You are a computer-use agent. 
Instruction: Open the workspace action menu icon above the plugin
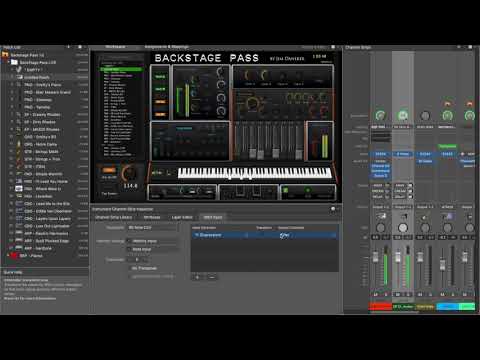(x=333, y=47)
